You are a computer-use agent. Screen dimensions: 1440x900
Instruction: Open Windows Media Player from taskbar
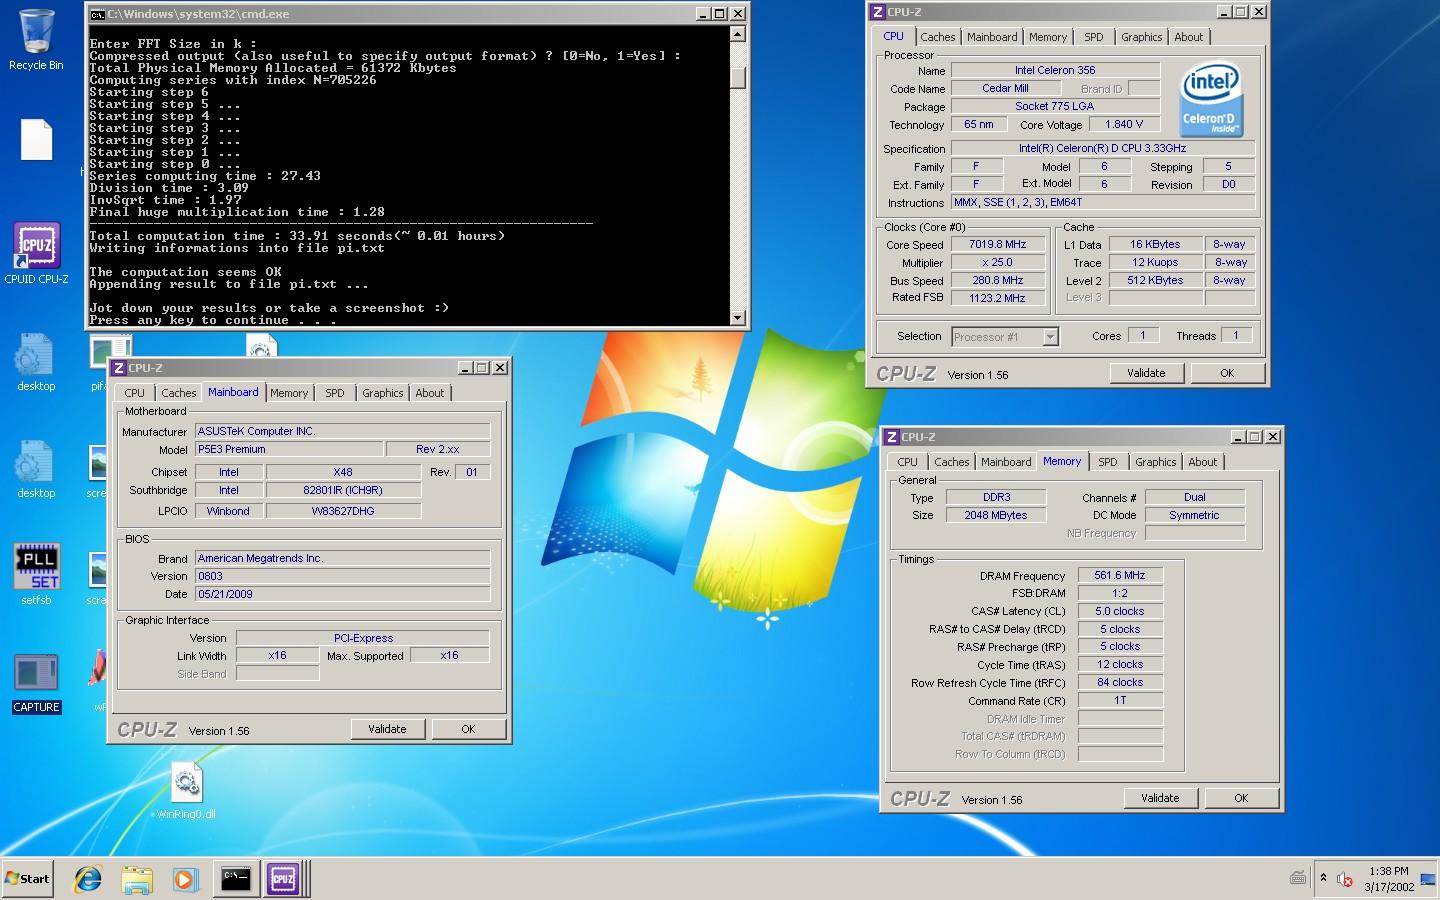[185, 879]
